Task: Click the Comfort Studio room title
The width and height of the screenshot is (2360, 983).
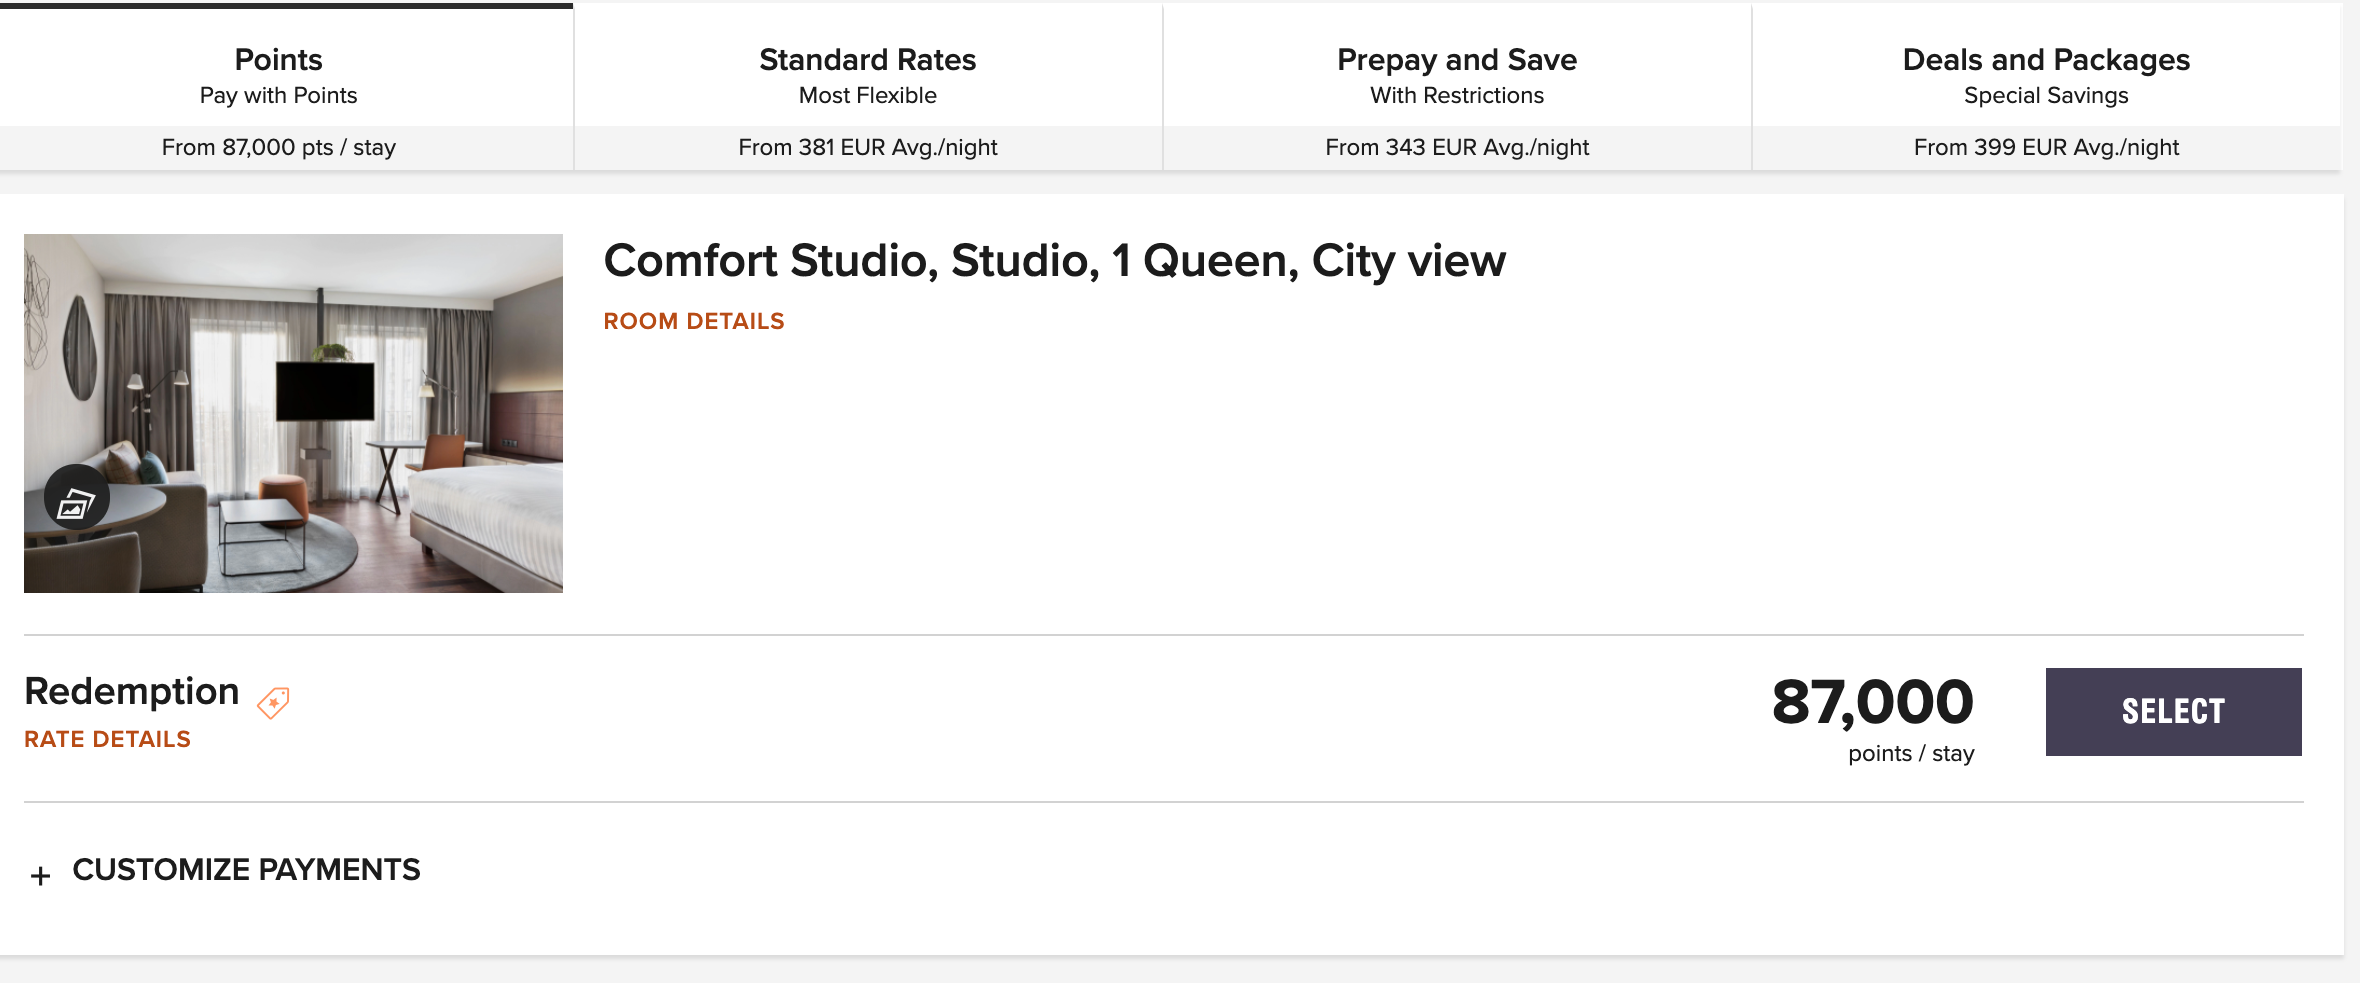Action: (x=1054, y=261)
